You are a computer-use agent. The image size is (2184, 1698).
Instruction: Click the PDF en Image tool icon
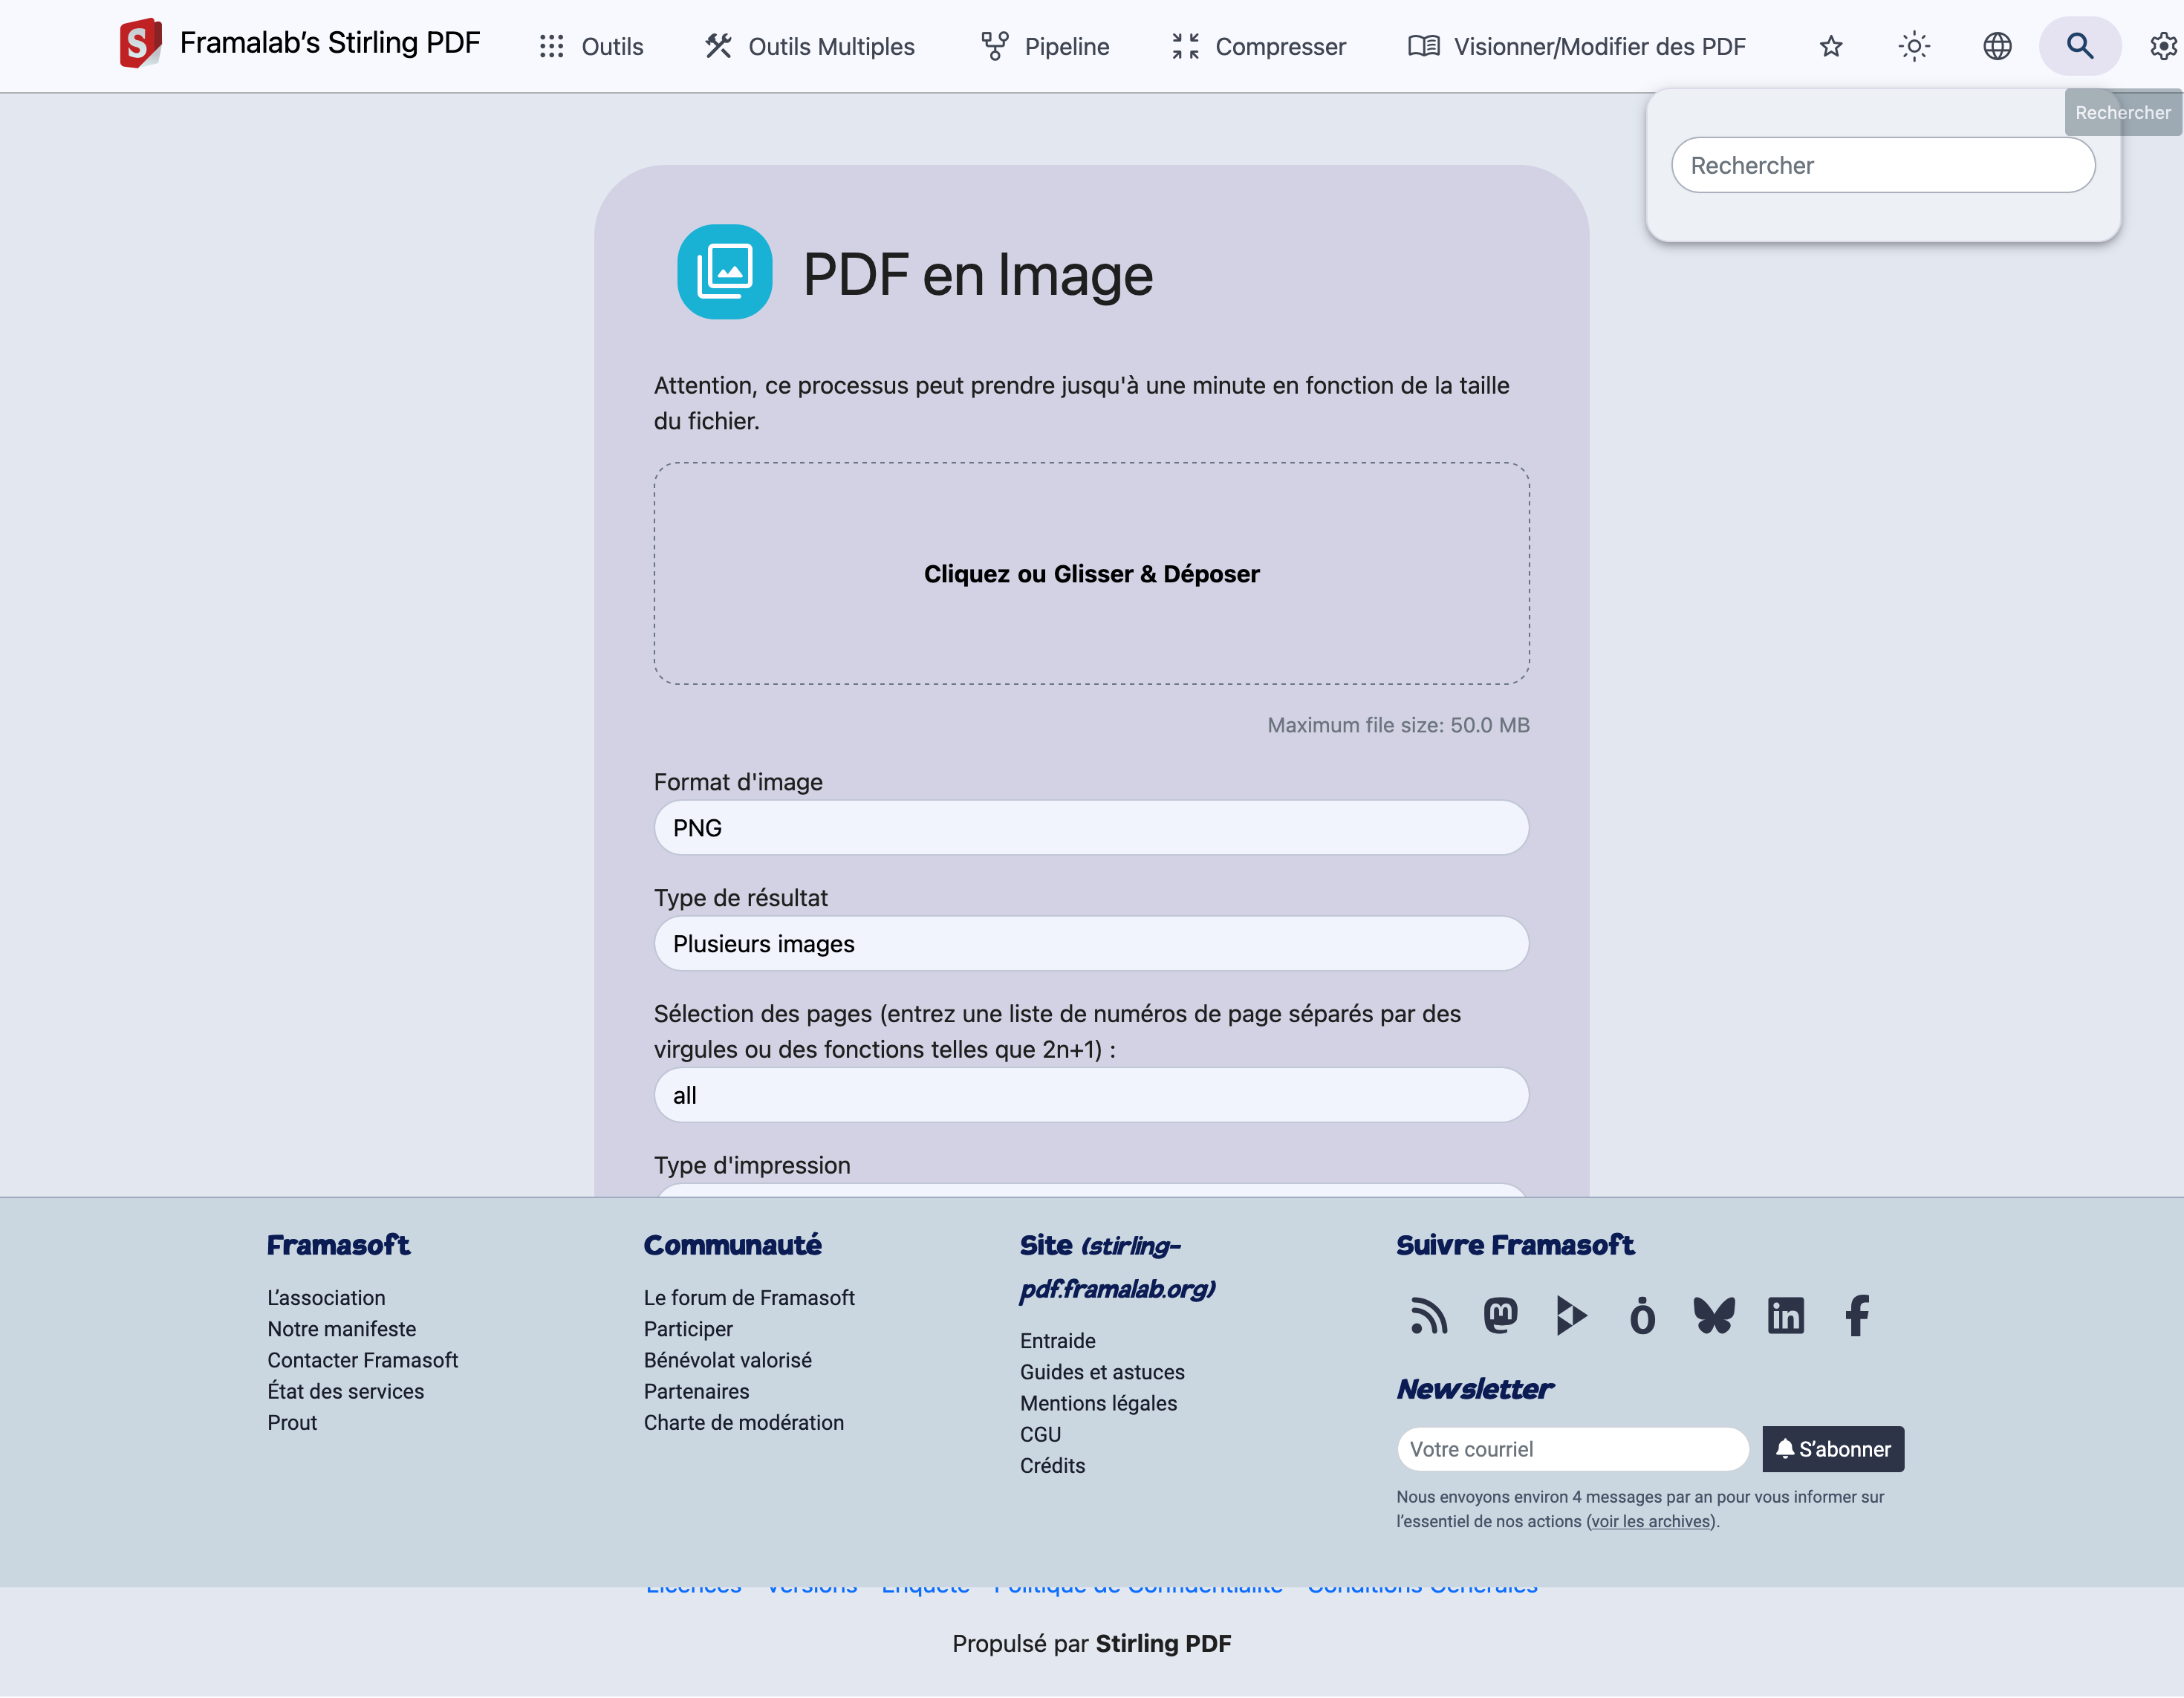click(725, 272)
